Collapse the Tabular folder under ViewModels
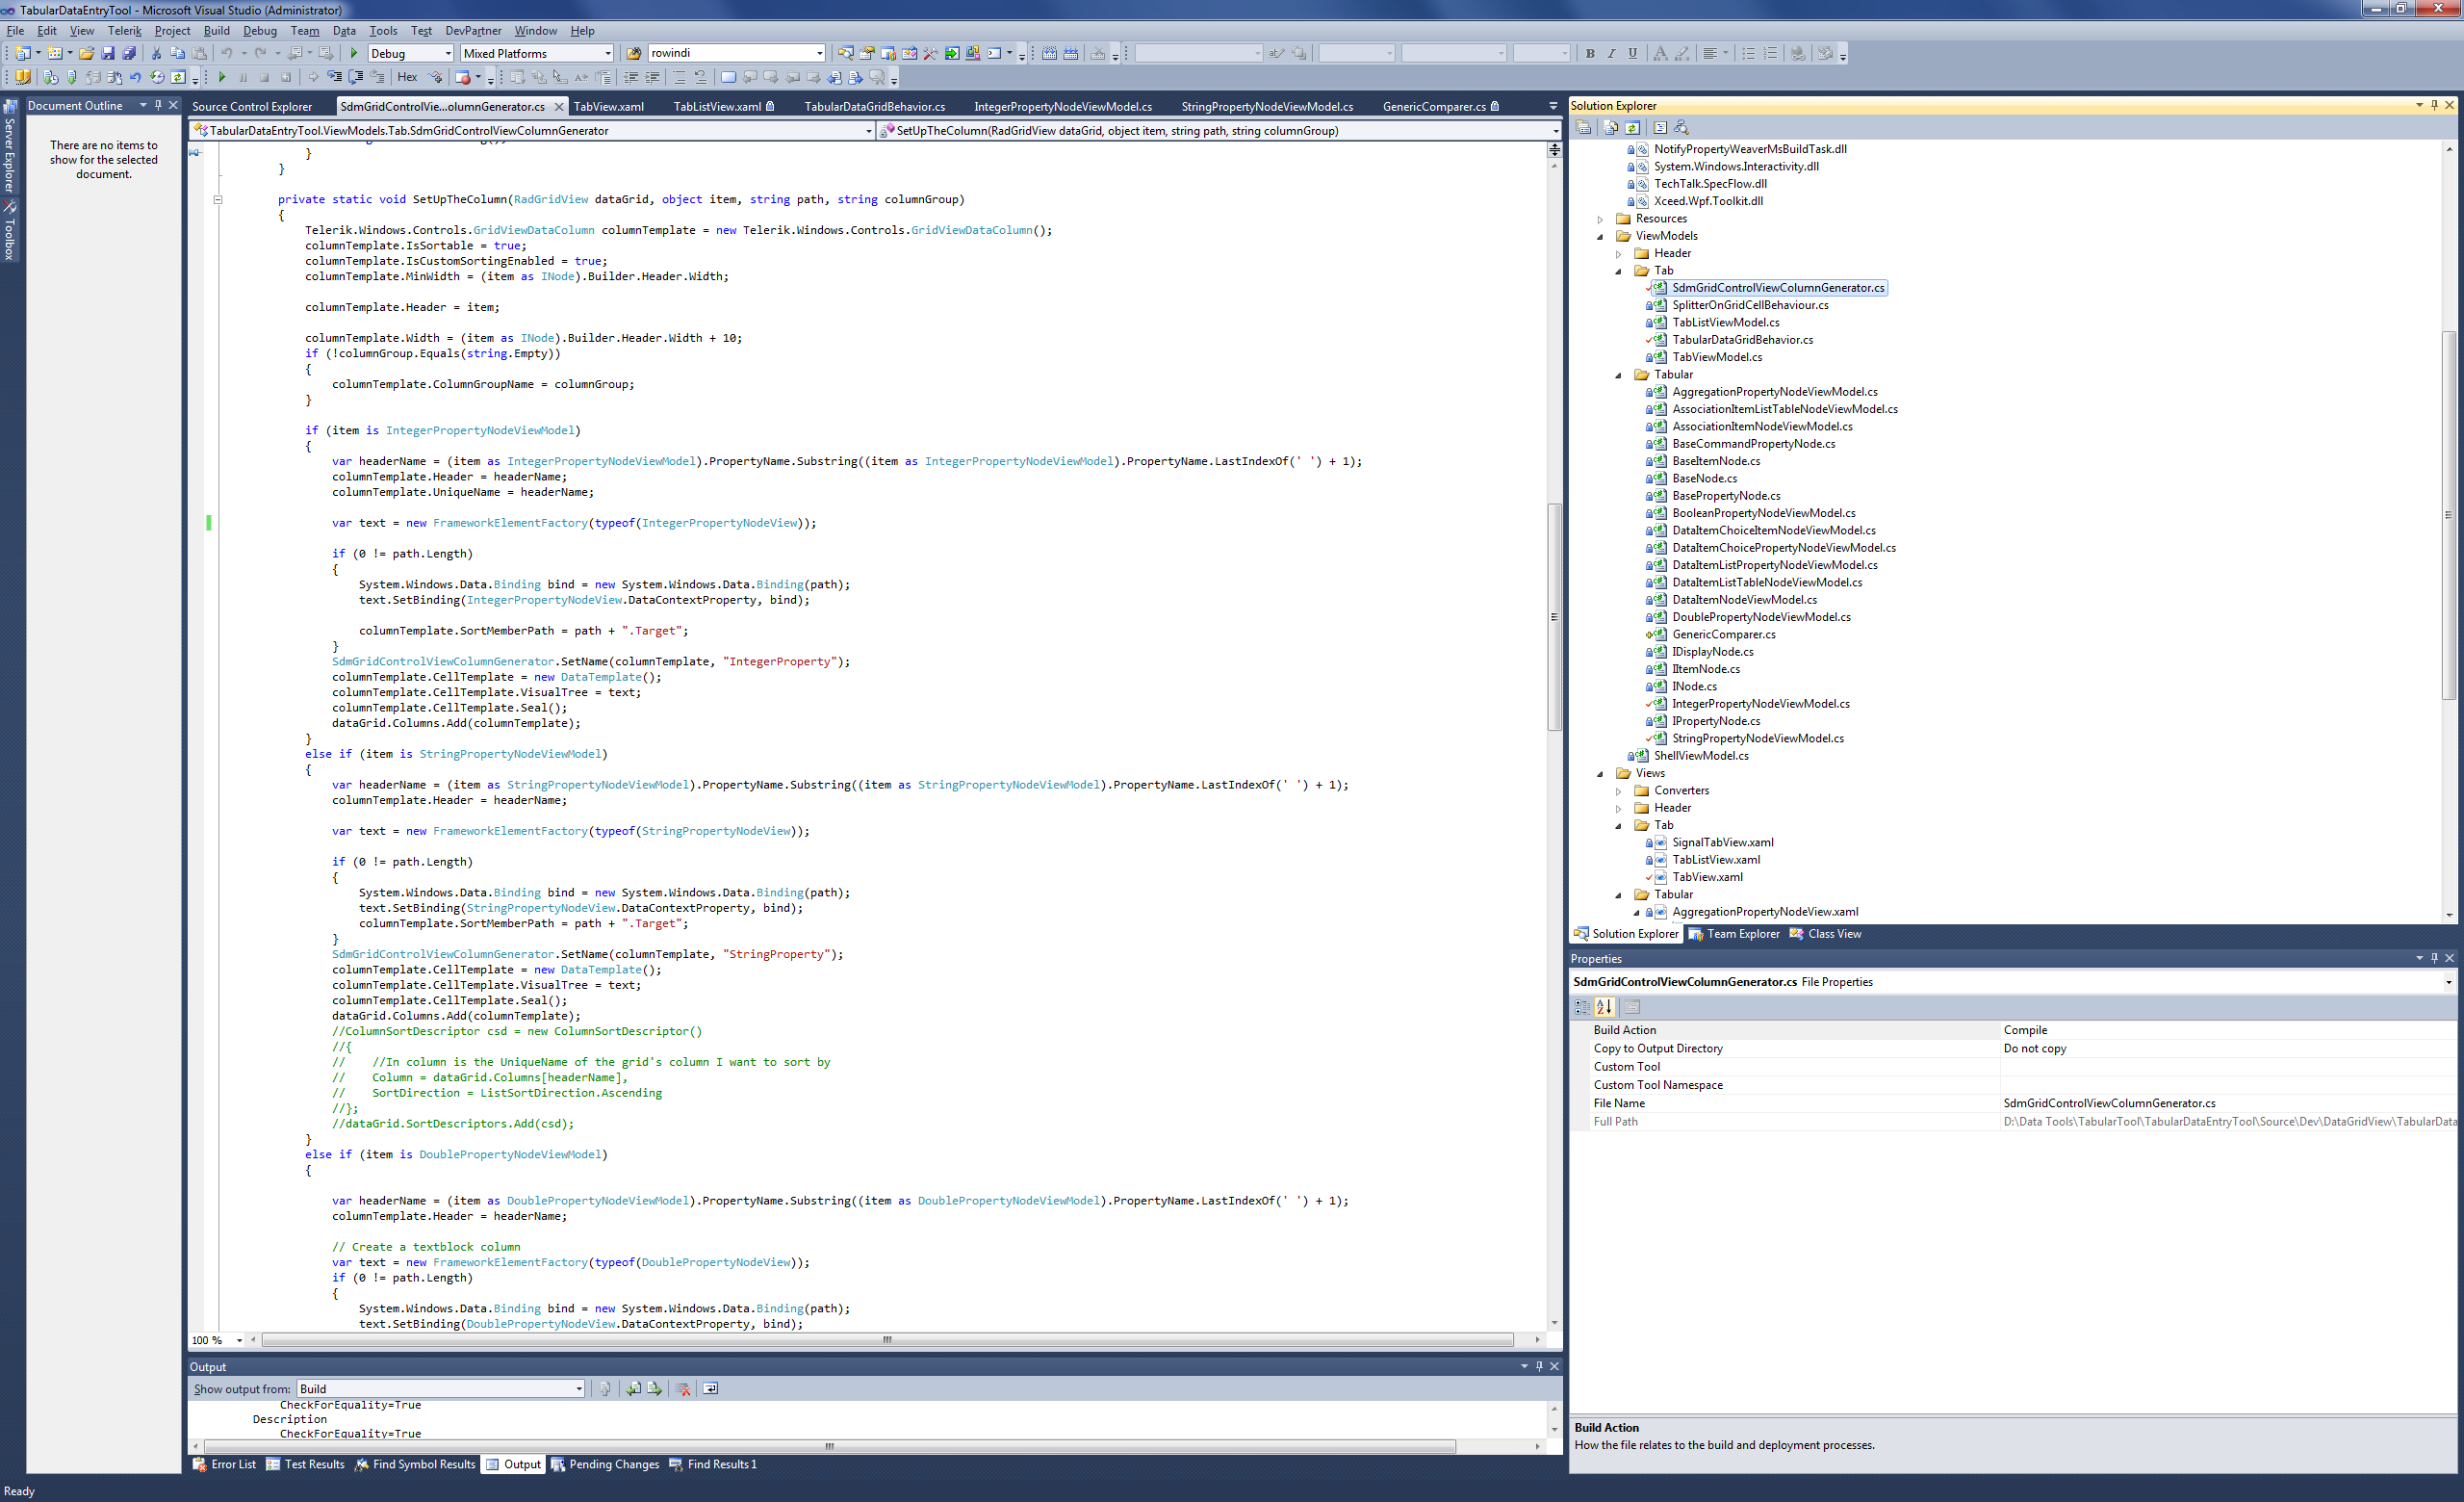The image size is (2464, 1502). click(x=1619, y=375)
